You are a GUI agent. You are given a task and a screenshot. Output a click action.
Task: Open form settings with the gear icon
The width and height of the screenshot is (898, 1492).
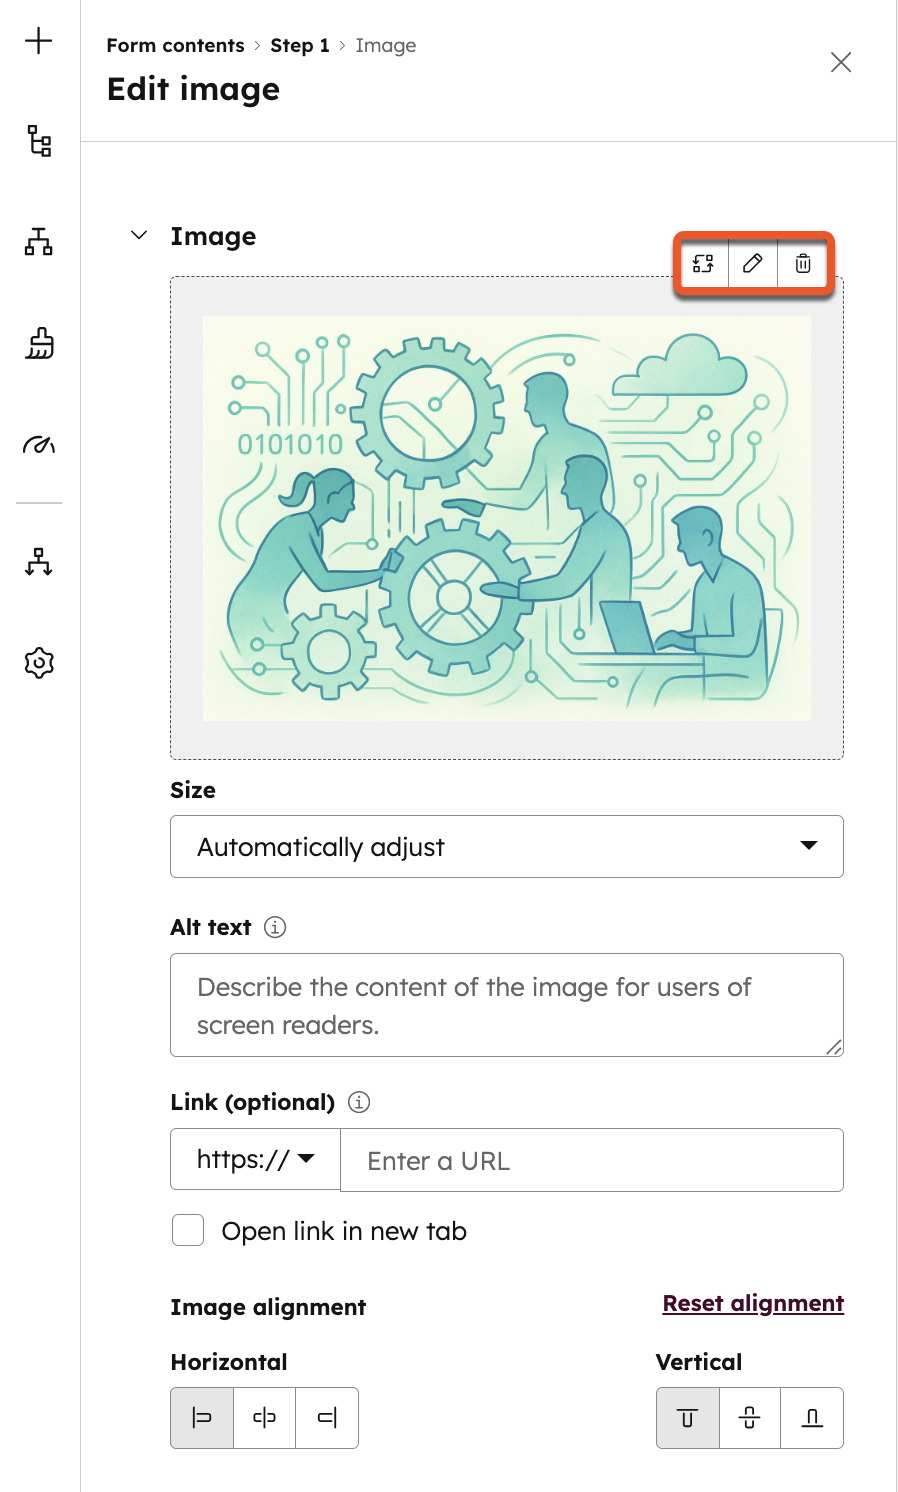38,662
